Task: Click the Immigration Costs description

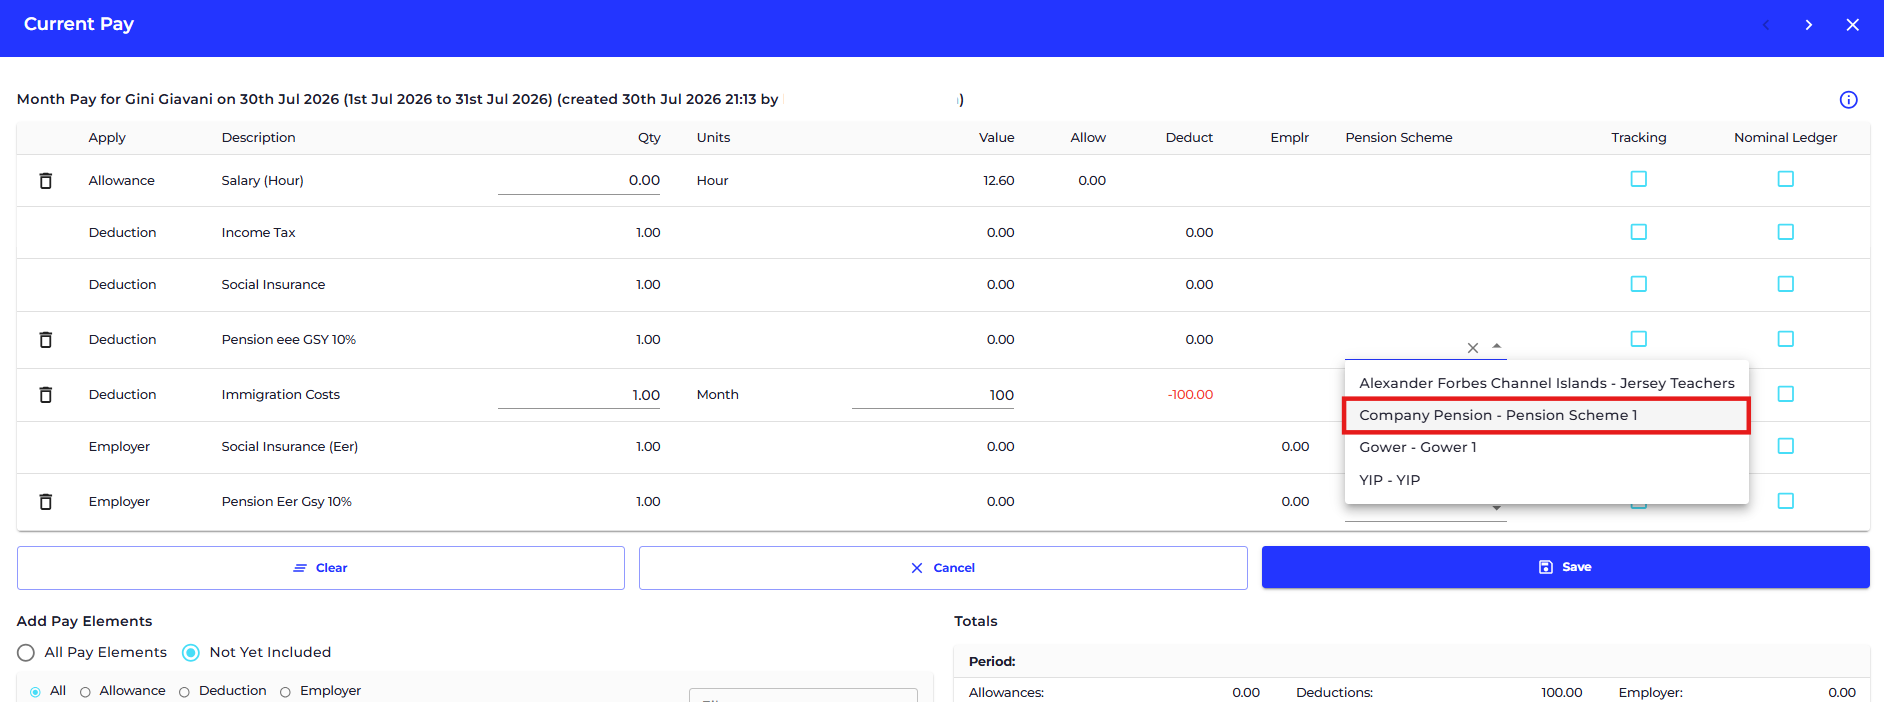Action: [x=280, y=395]
